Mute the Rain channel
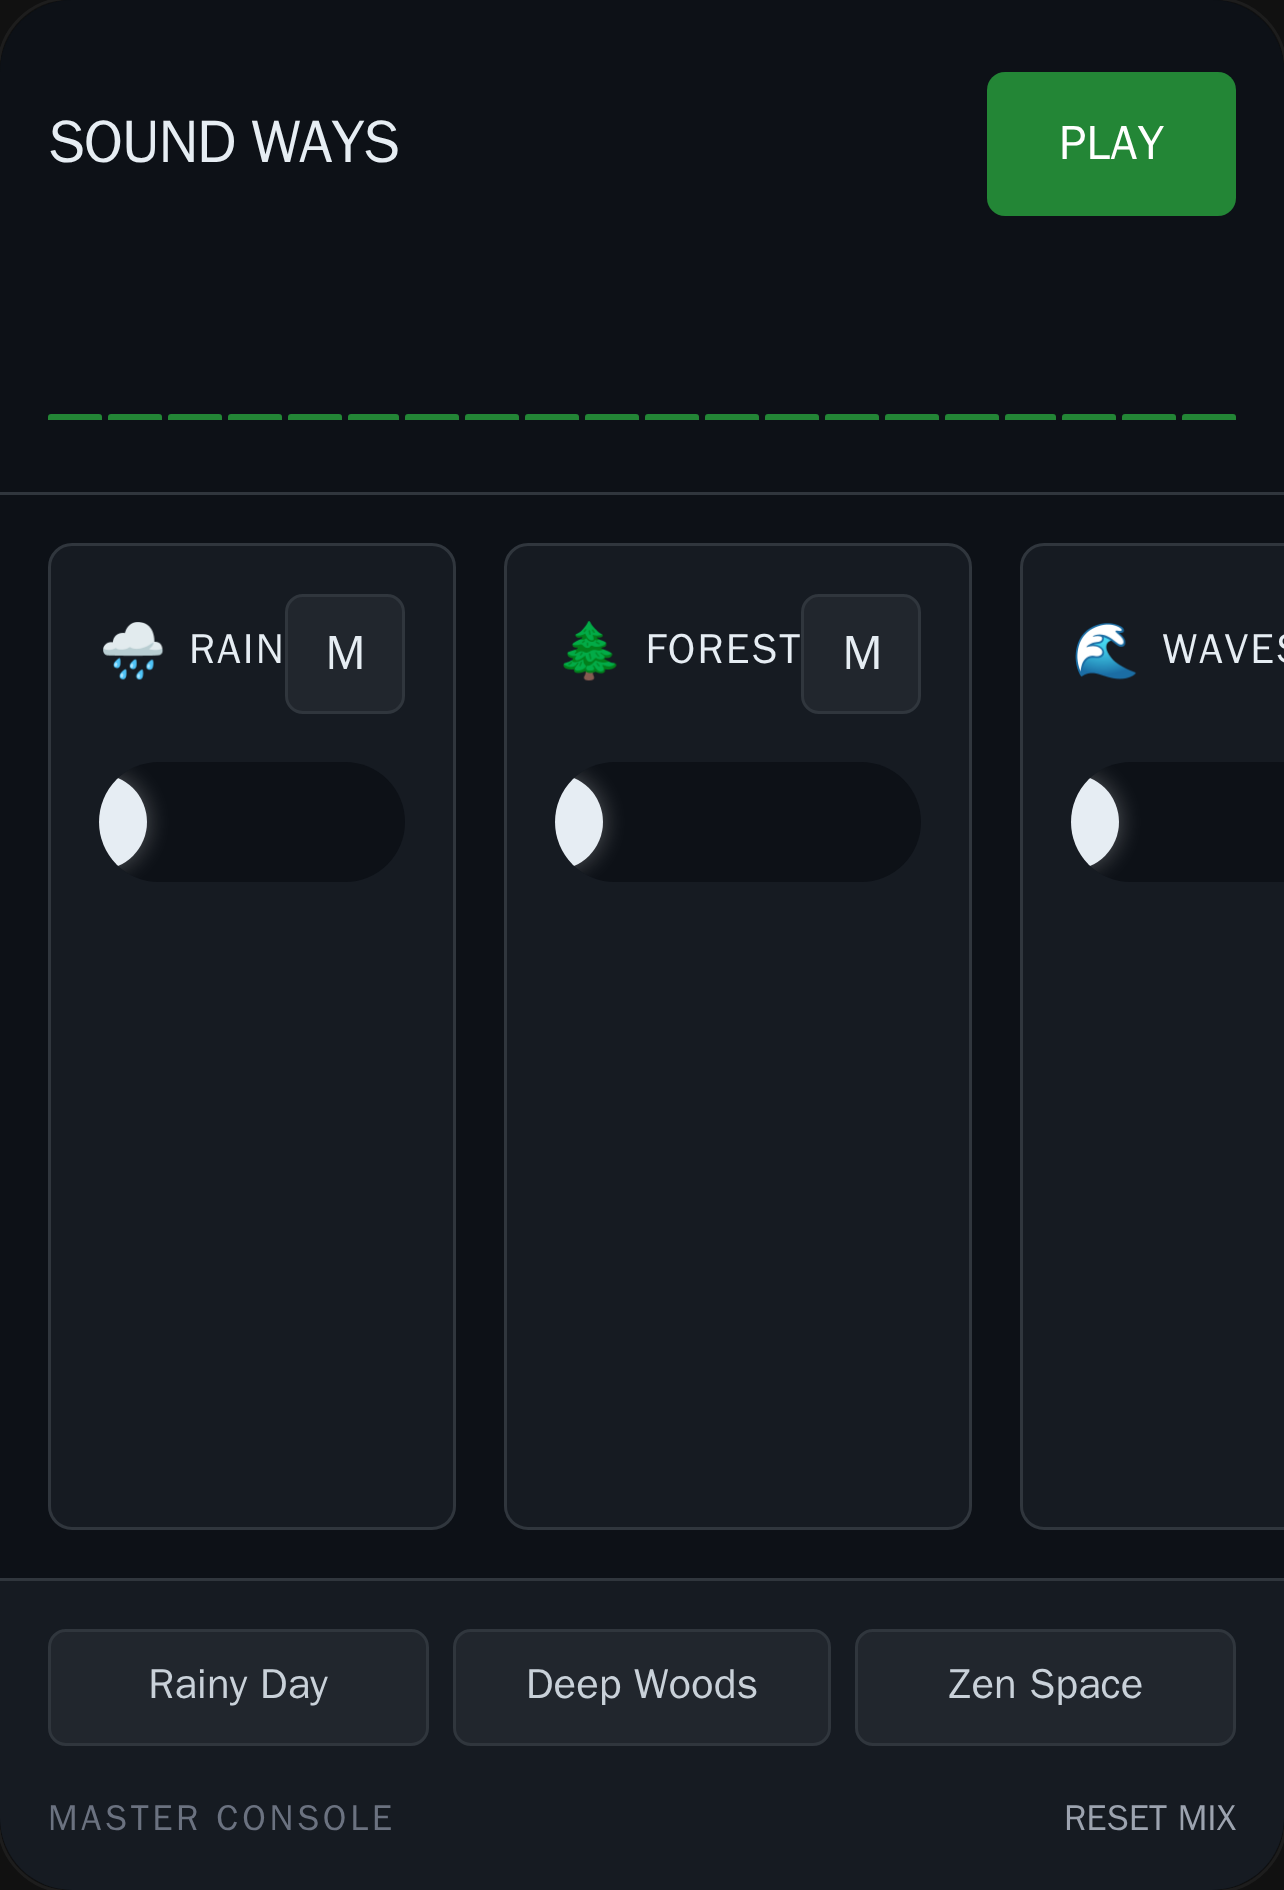 345,654
